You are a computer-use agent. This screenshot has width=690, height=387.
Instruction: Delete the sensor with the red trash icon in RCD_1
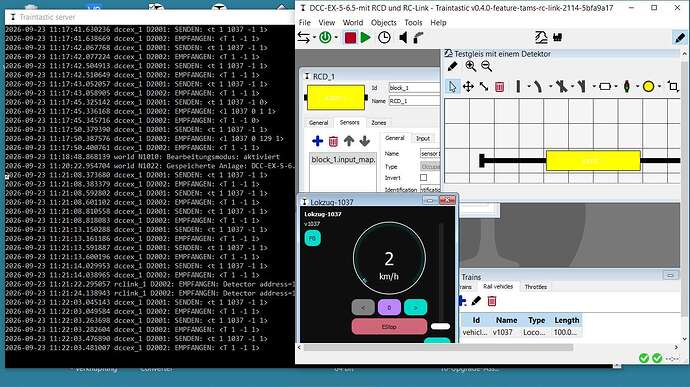coord(333,141)
